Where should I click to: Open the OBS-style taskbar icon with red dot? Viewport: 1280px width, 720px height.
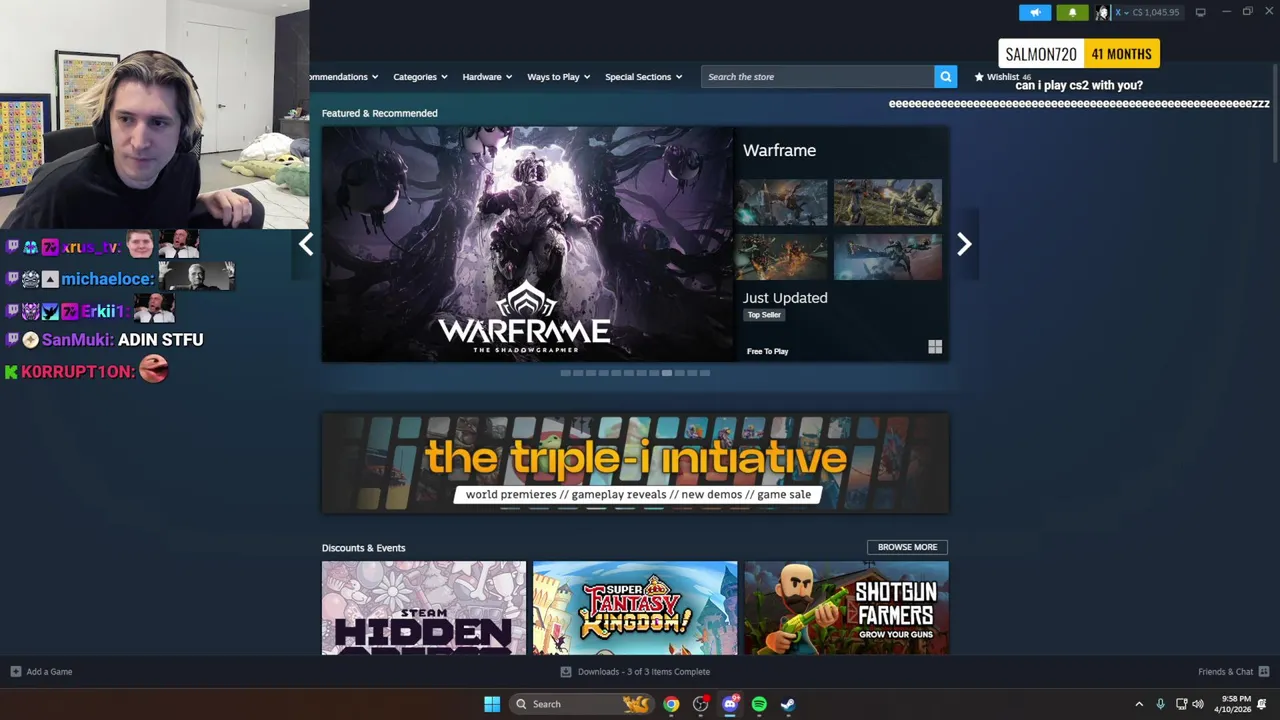coord(701,704)
